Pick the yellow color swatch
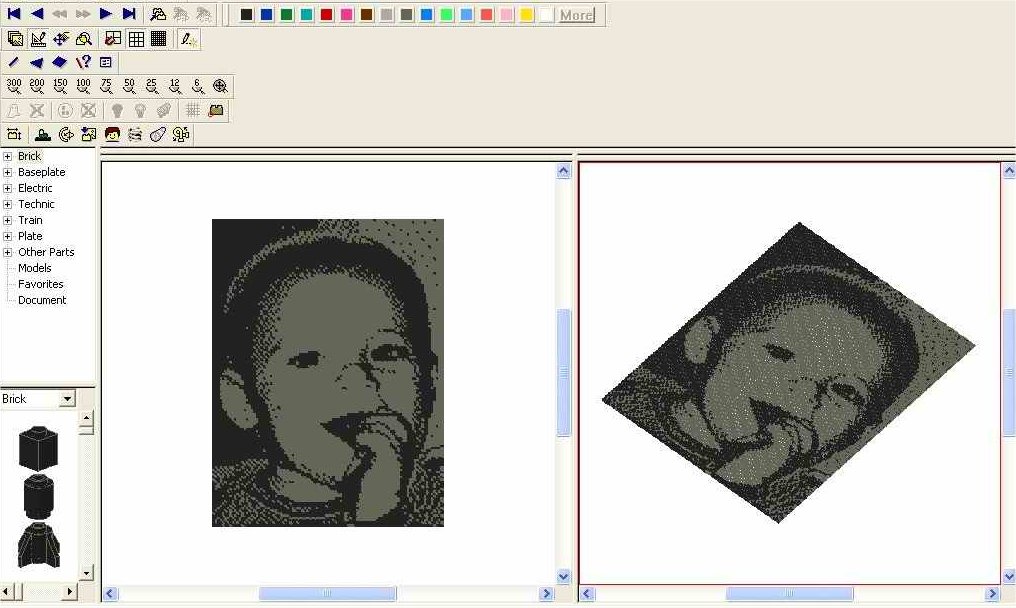1016x608 pixels. click(x=527, y=15)
